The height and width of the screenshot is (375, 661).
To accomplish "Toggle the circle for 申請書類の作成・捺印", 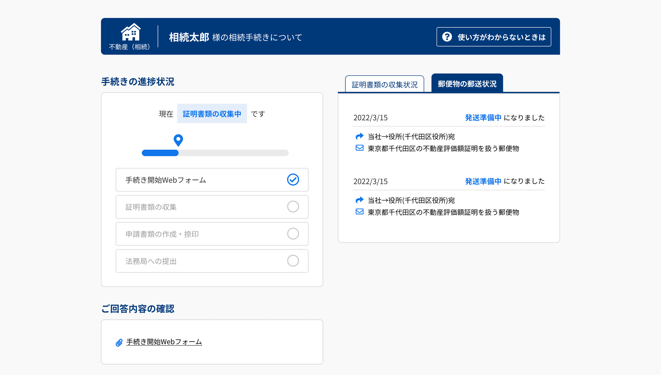I will 293,233.
